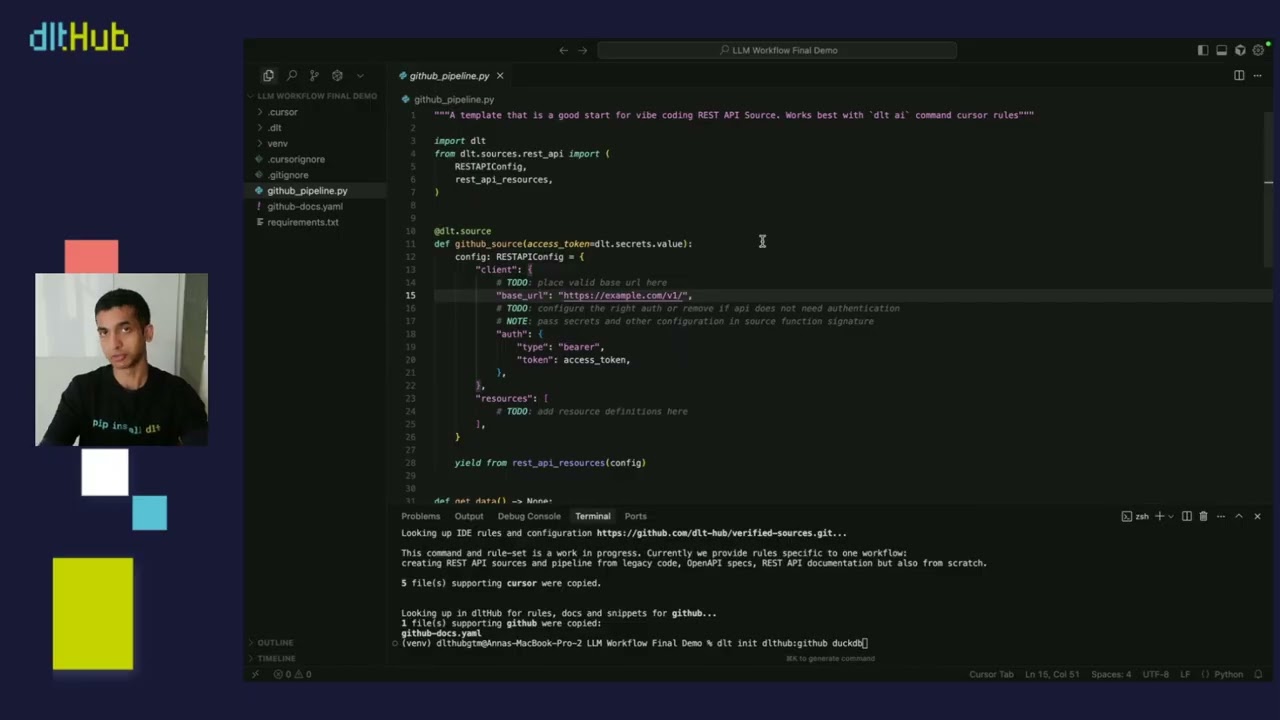Click the Ln 15, Col 51 status item
1280x720 pixels.
click(1052, 674)
